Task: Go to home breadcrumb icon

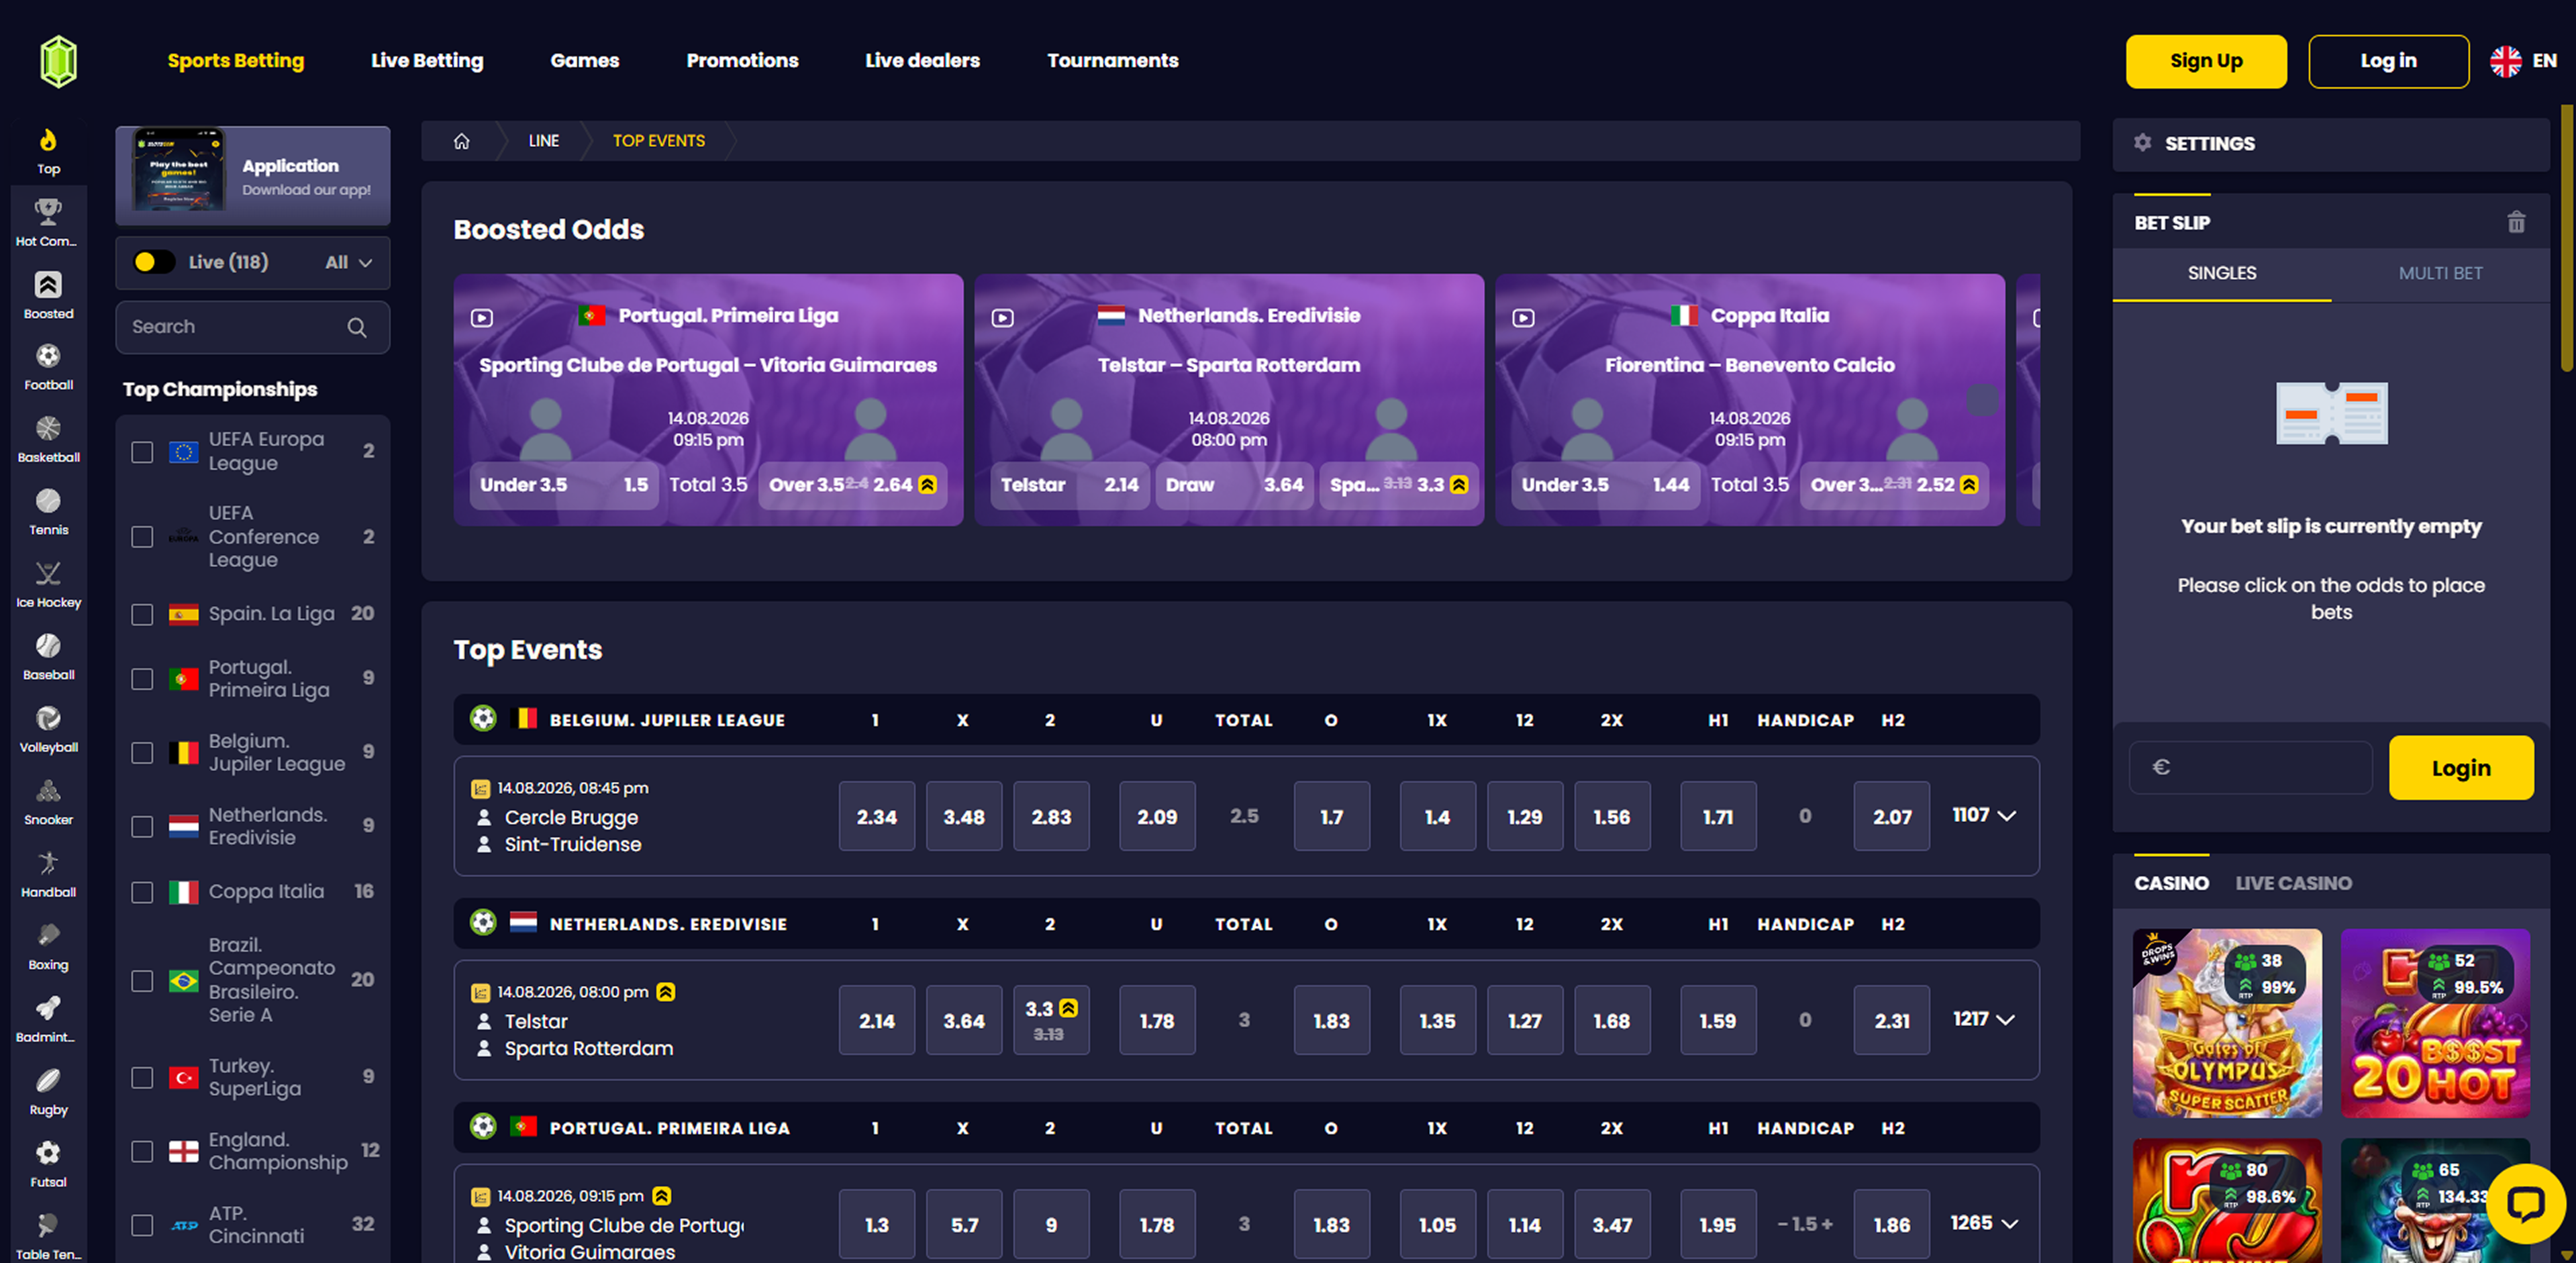Action: 461,141
